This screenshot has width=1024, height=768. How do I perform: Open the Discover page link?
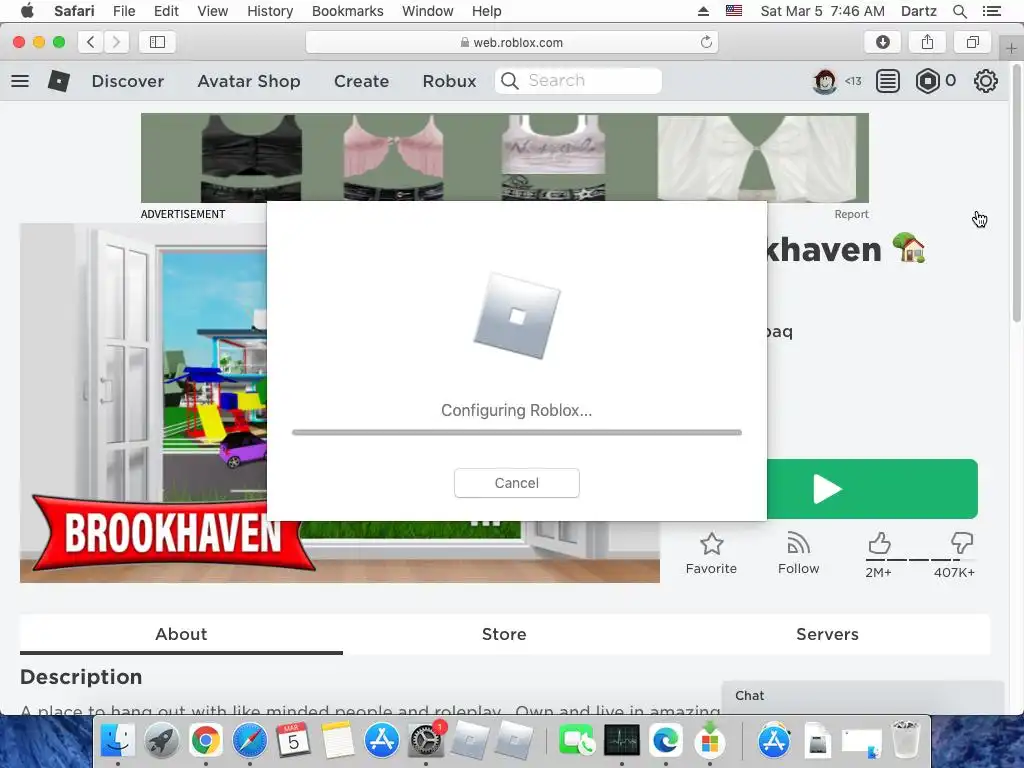tap(128, 81)
